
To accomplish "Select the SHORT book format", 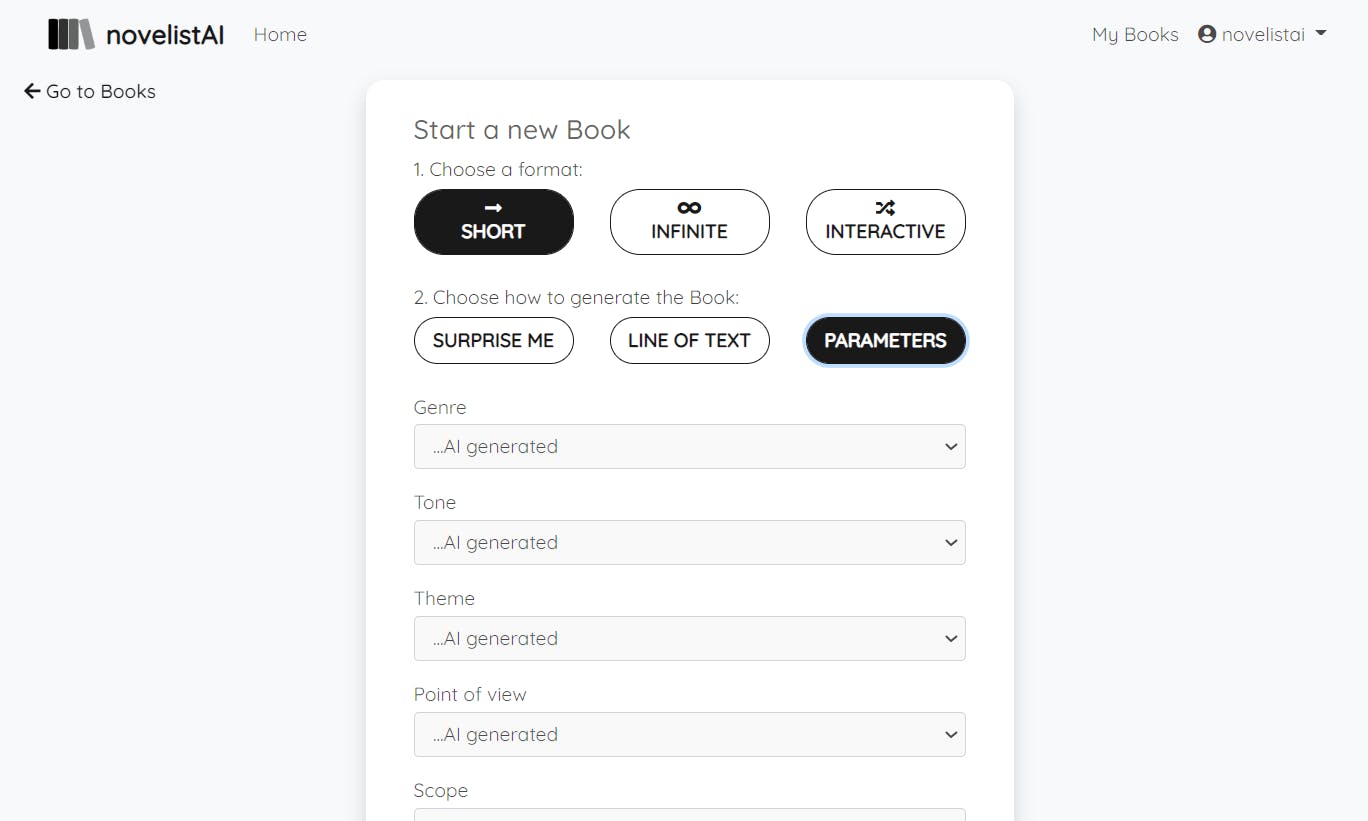I will click(494, 222).
